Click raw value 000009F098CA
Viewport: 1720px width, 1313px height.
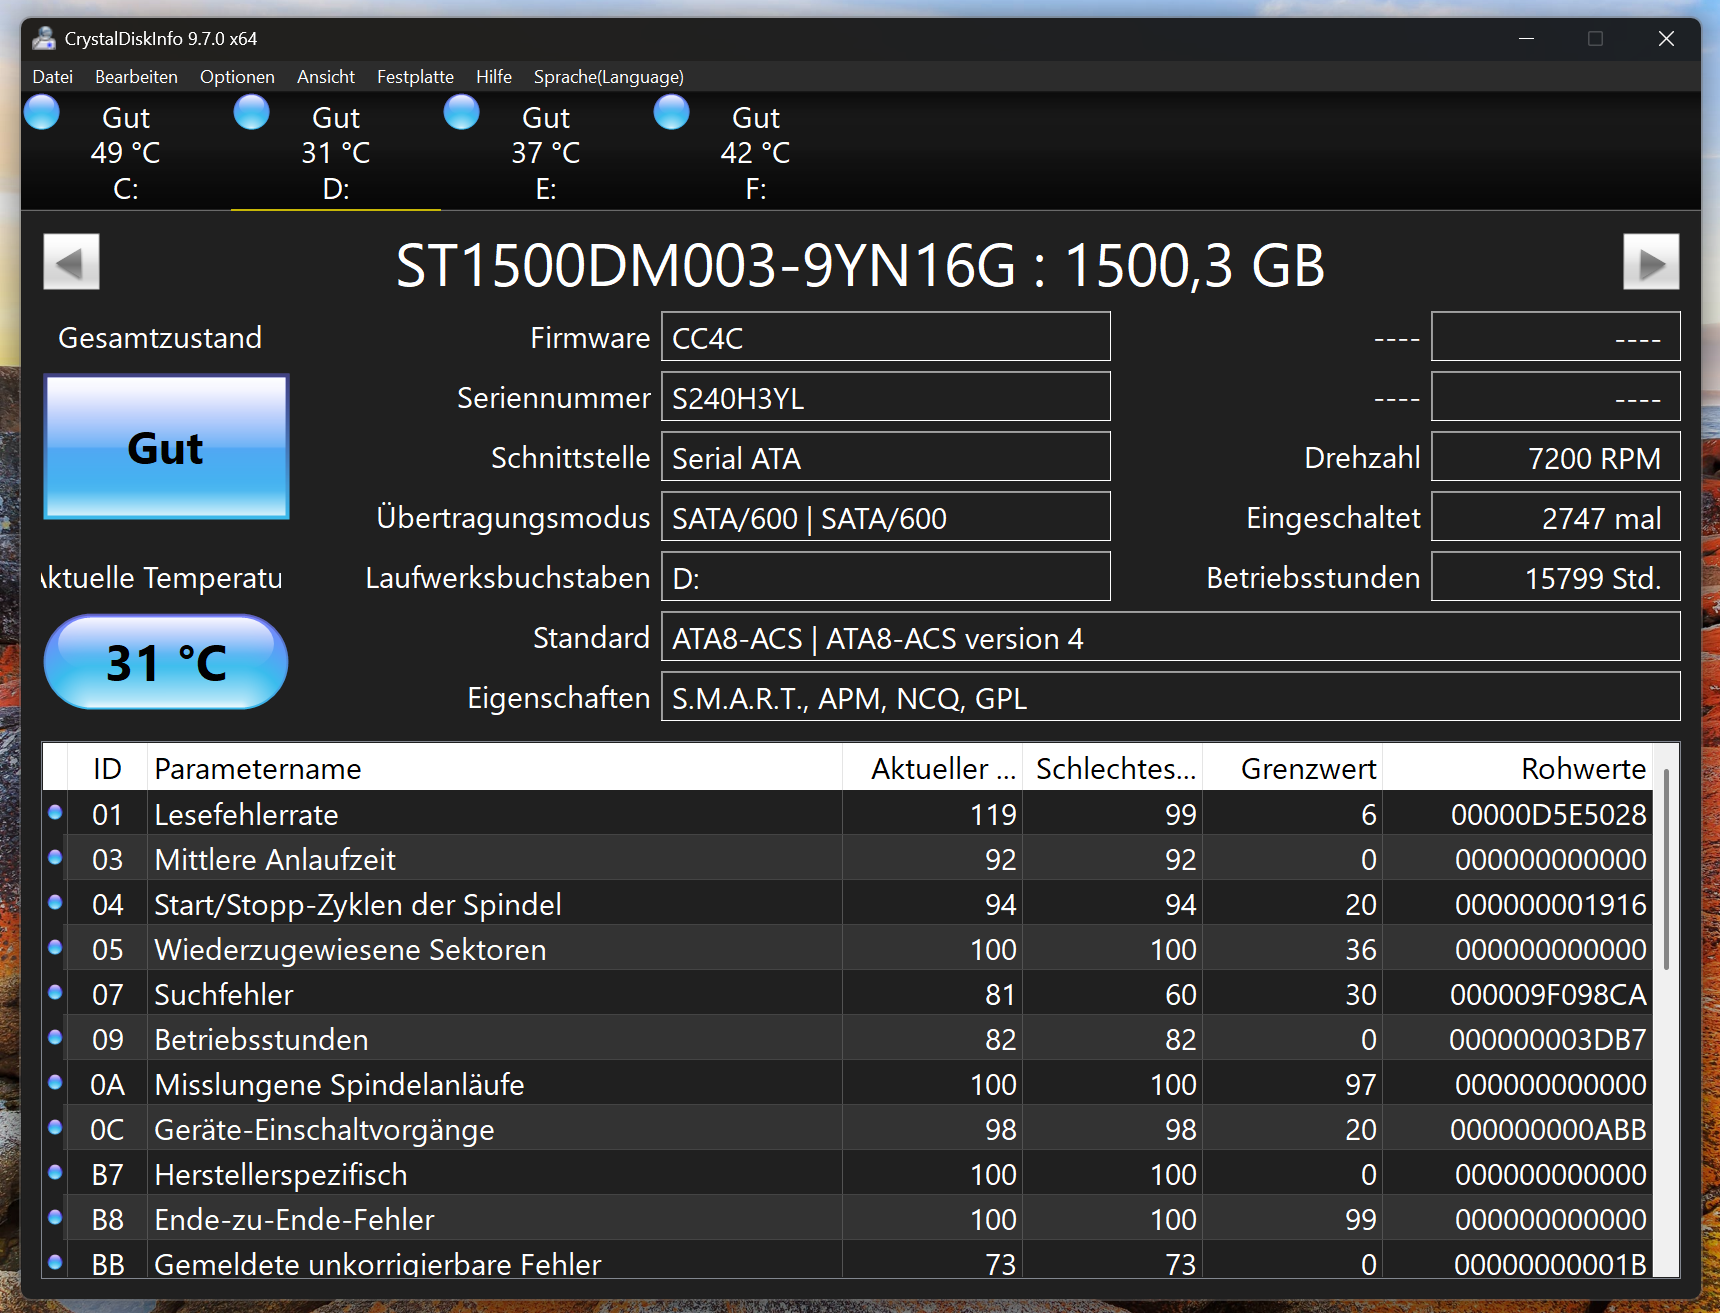point(1548,995)
